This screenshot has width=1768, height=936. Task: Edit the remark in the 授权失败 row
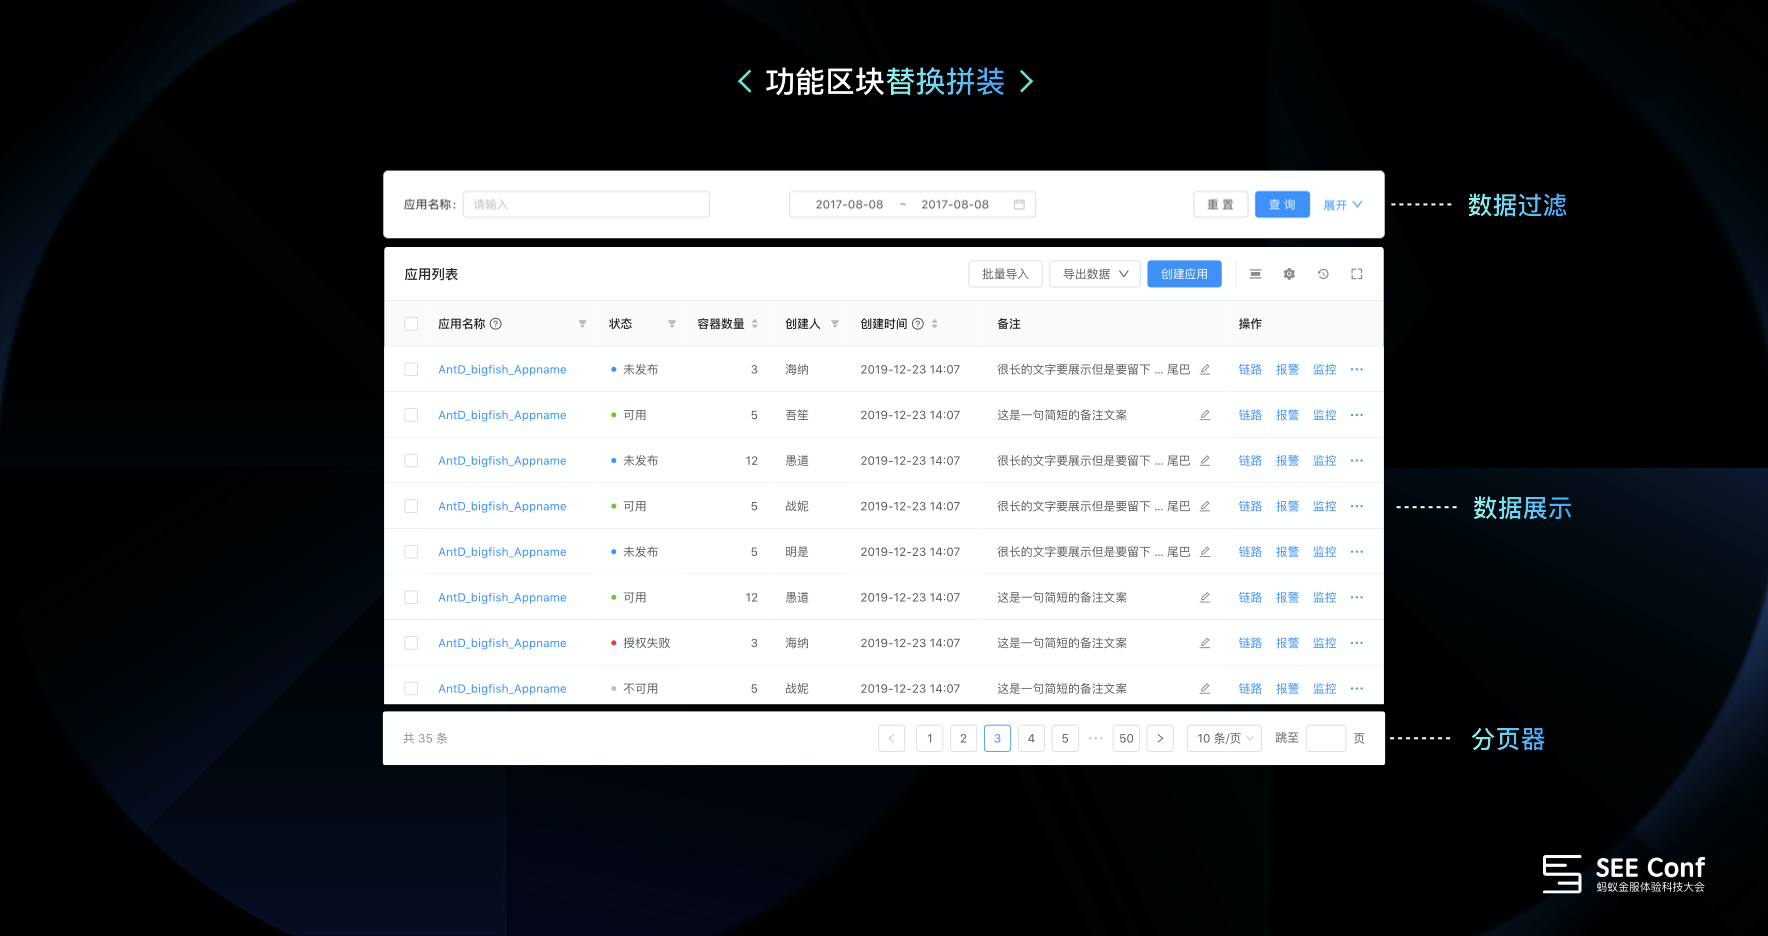coord(1205,643)
